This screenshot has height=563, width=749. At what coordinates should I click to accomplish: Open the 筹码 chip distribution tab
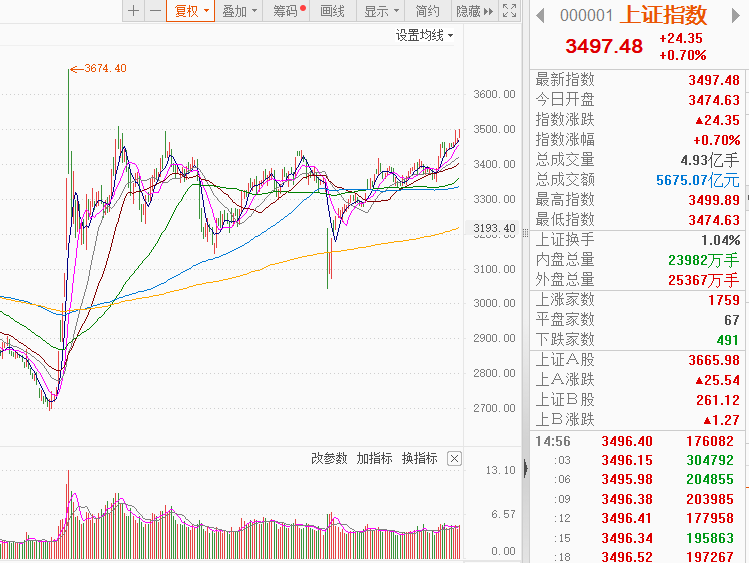[x=288, y=11]
